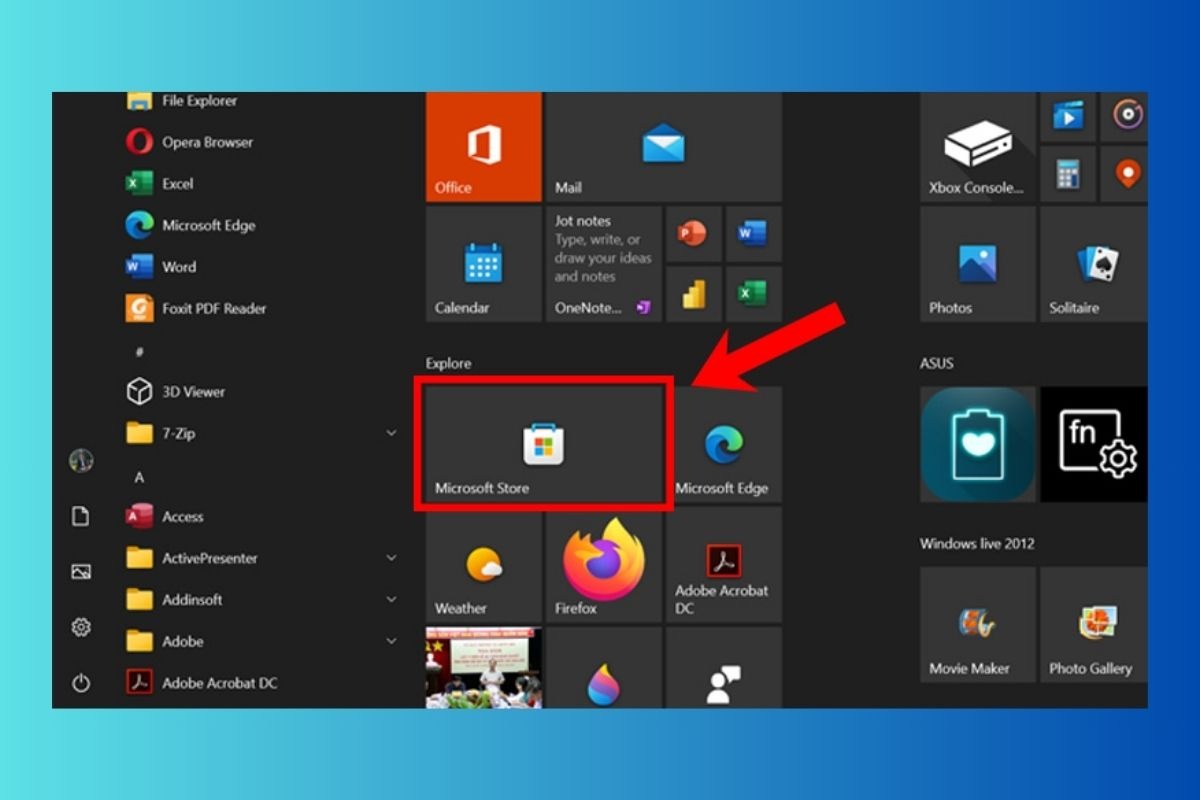Expand the ActivePresenter folder chevron
The height and width of the screenshot is (800, 1200).
tap(391, 558)
